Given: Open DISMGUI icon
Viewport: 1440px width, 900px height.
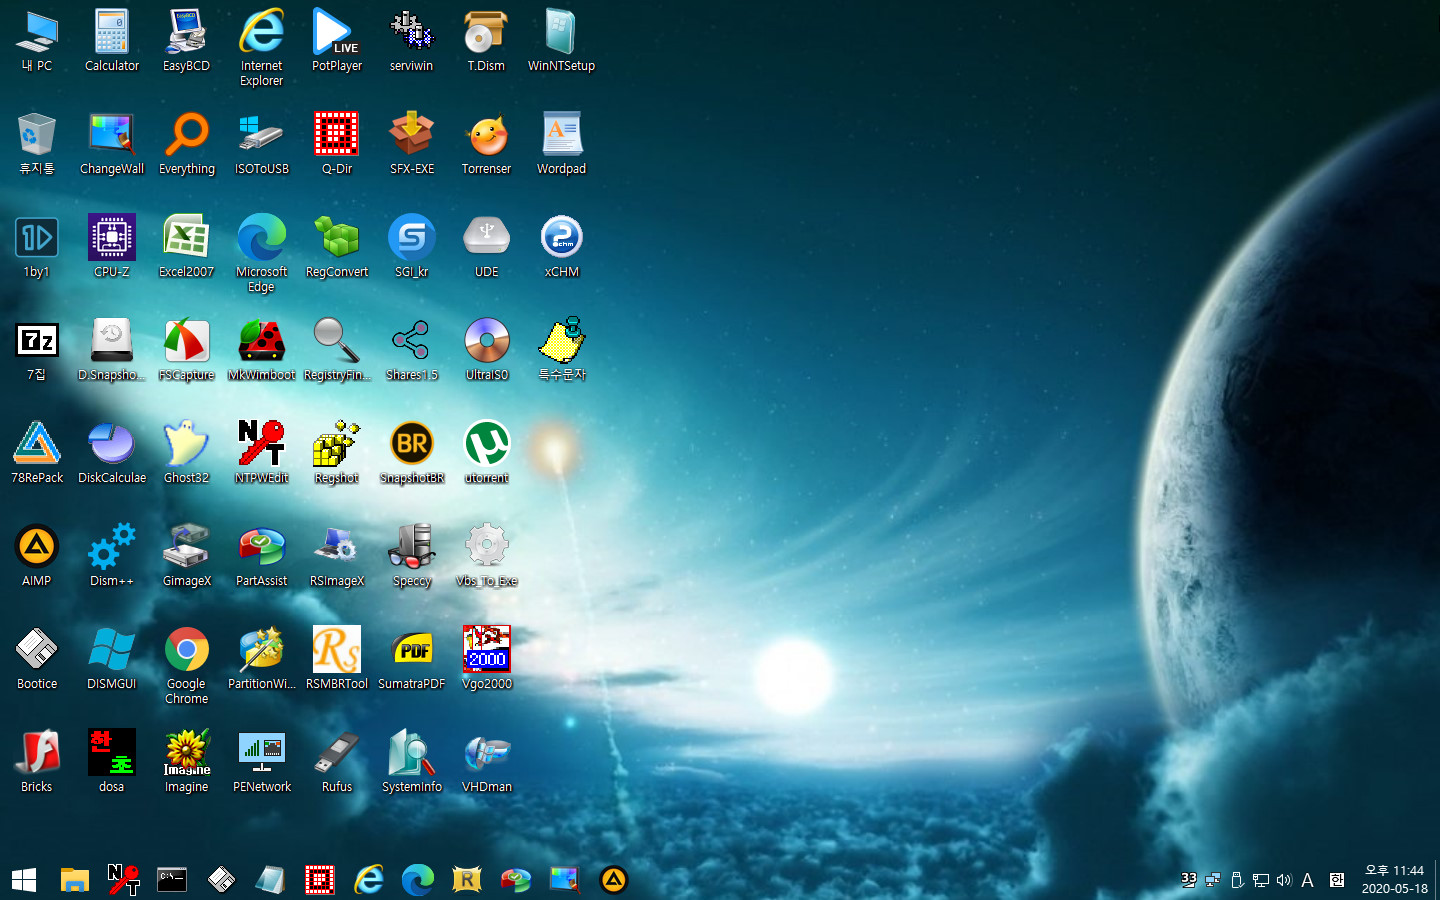Looking at the screenshot, I should click(112, 659).
